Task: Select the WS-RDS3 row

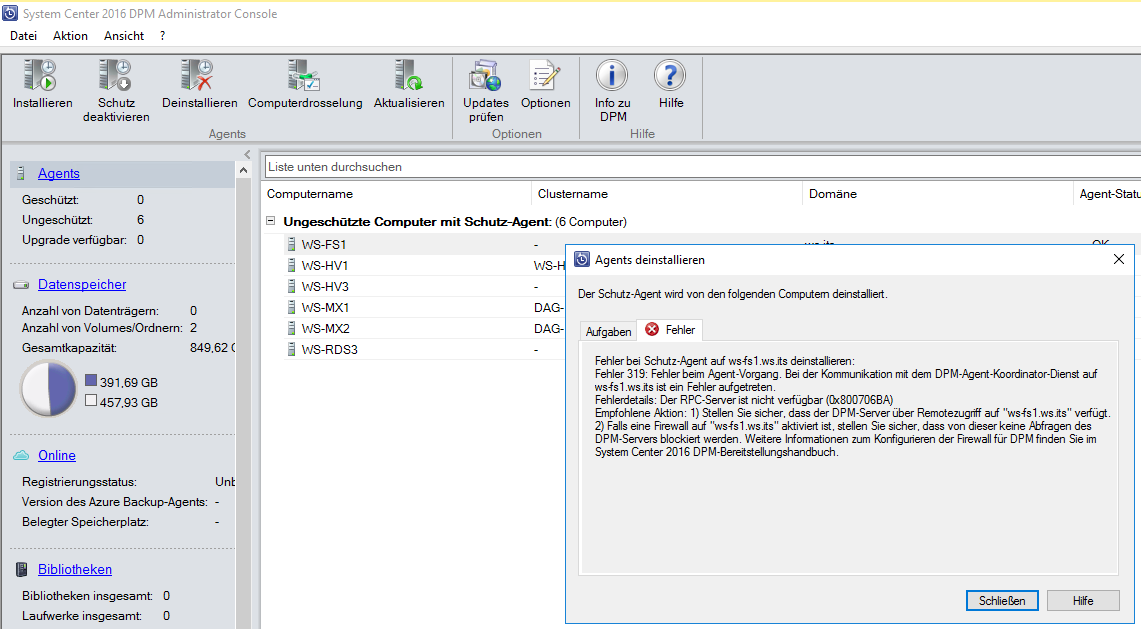Action: (x=424, y=349)
